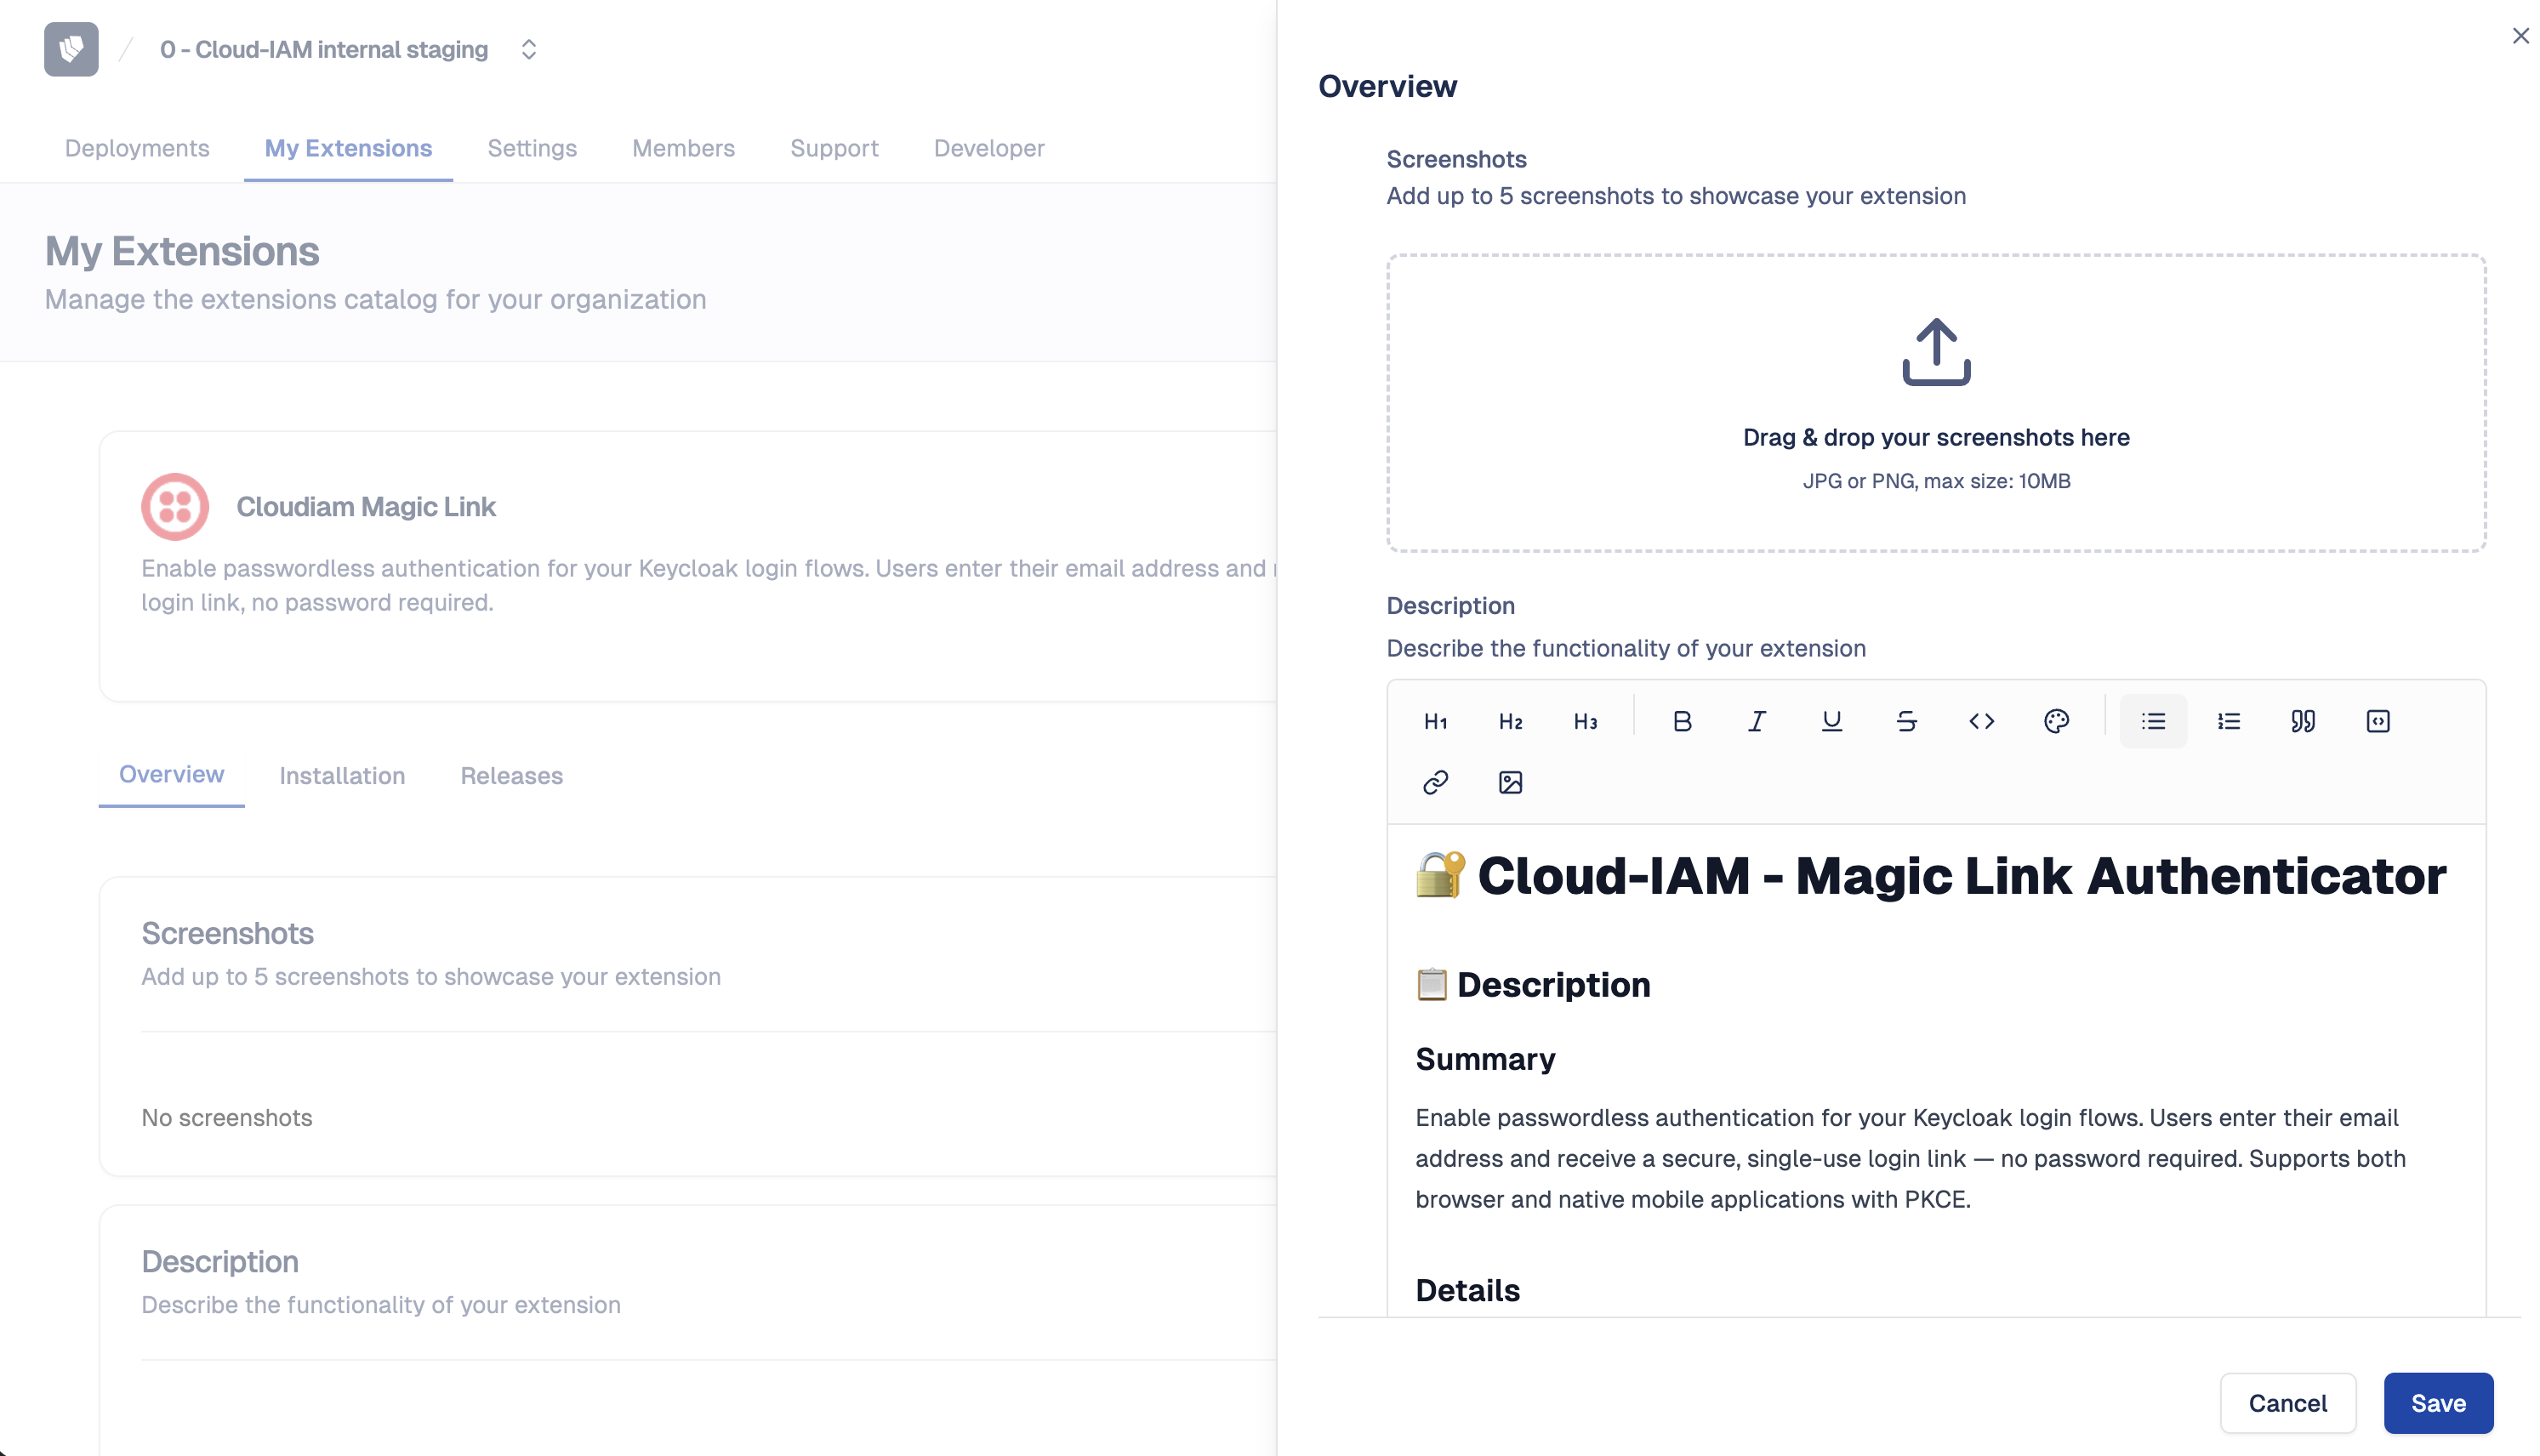Open the organization switcher dropdown
This screenshot has height=1456, width=2540.
coord(529,49)
